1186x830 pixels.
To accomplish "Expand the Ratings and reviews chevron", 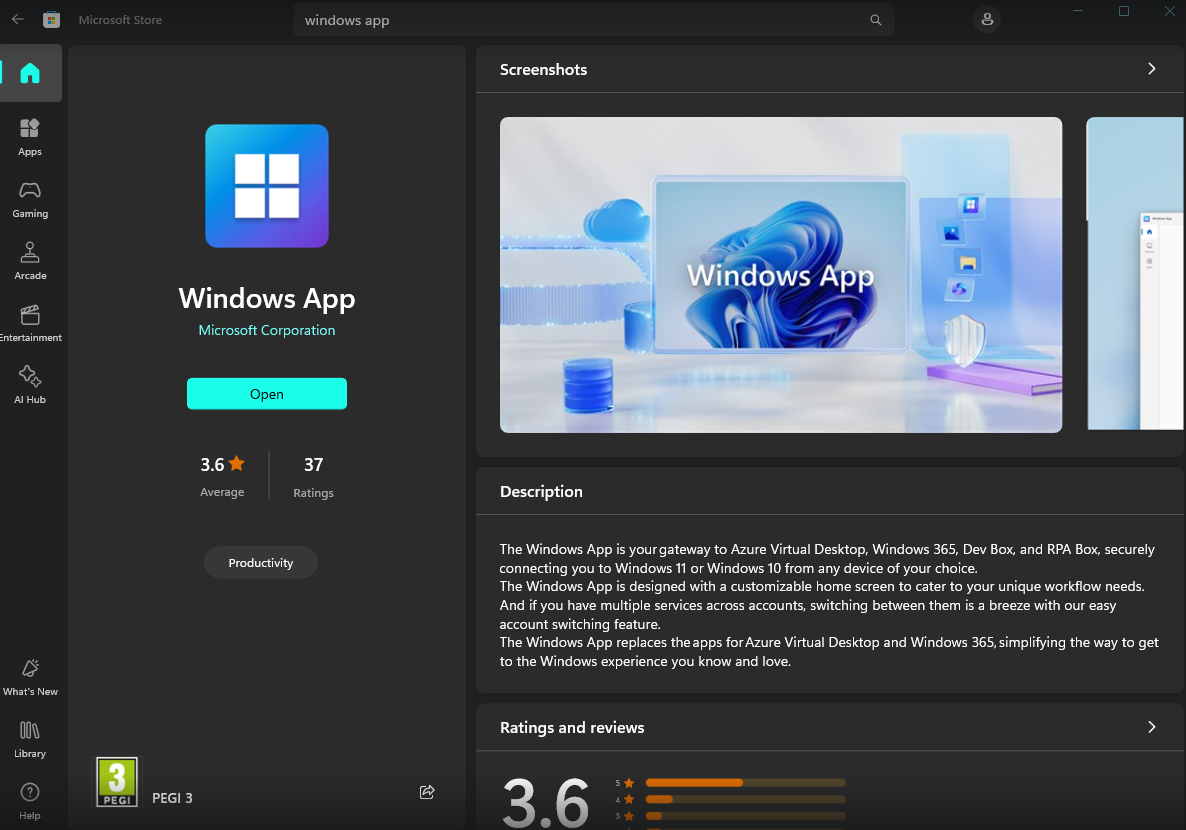I will 1152,727.
